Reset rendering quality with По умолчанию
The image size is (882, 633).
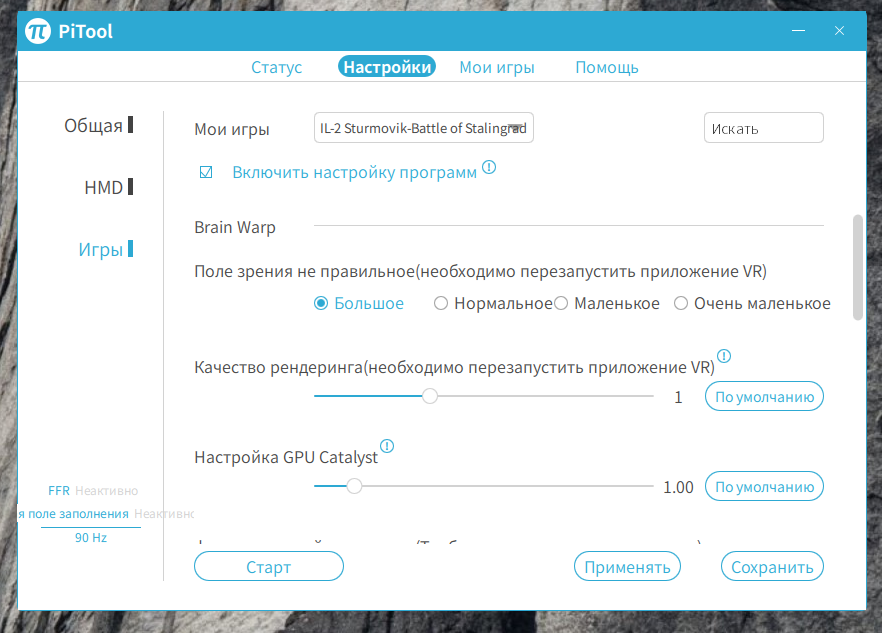tap(763, 396)
